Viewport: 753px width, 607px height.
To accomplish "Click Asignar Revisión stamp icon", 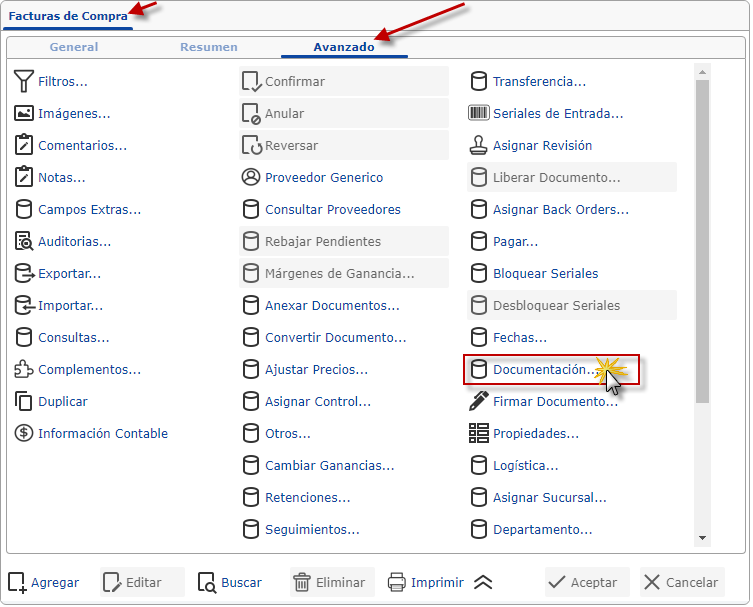I will pos(478,145).
